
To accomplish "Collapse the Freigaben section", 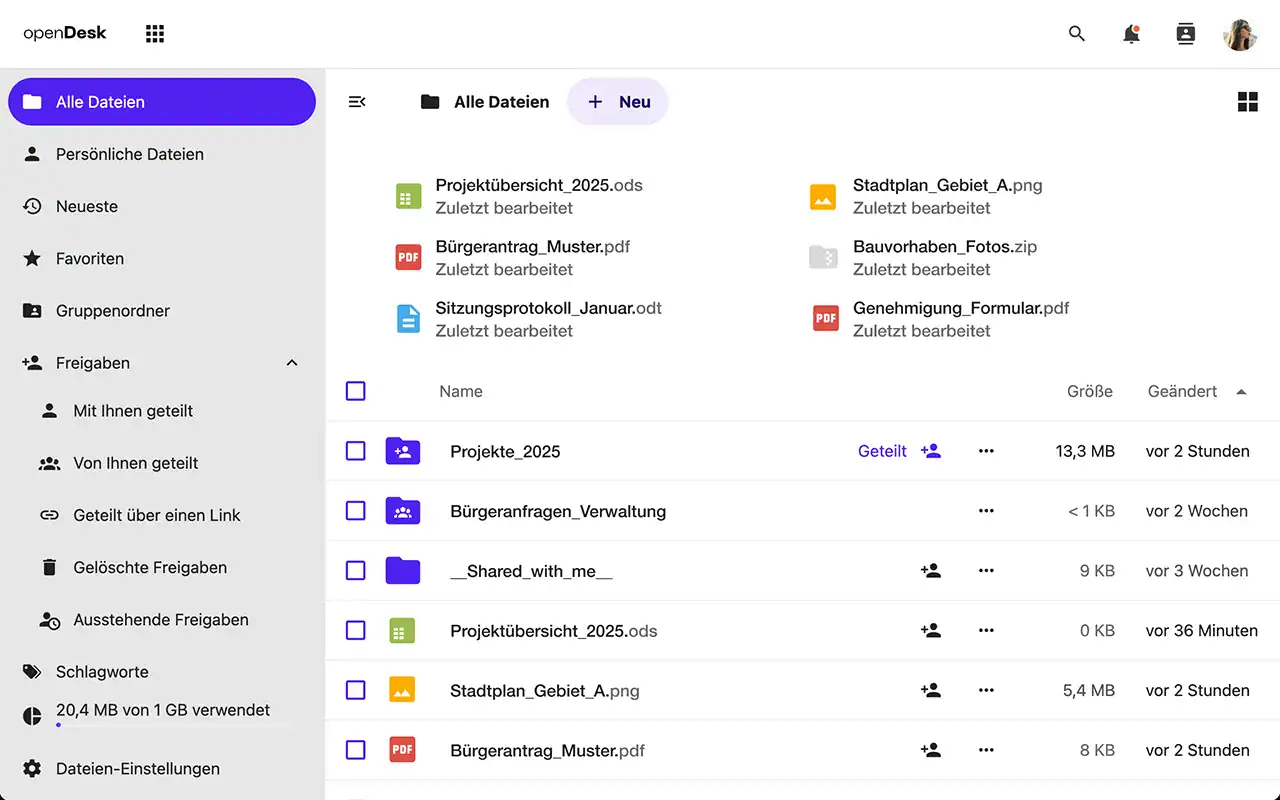I will click(291, 362).
